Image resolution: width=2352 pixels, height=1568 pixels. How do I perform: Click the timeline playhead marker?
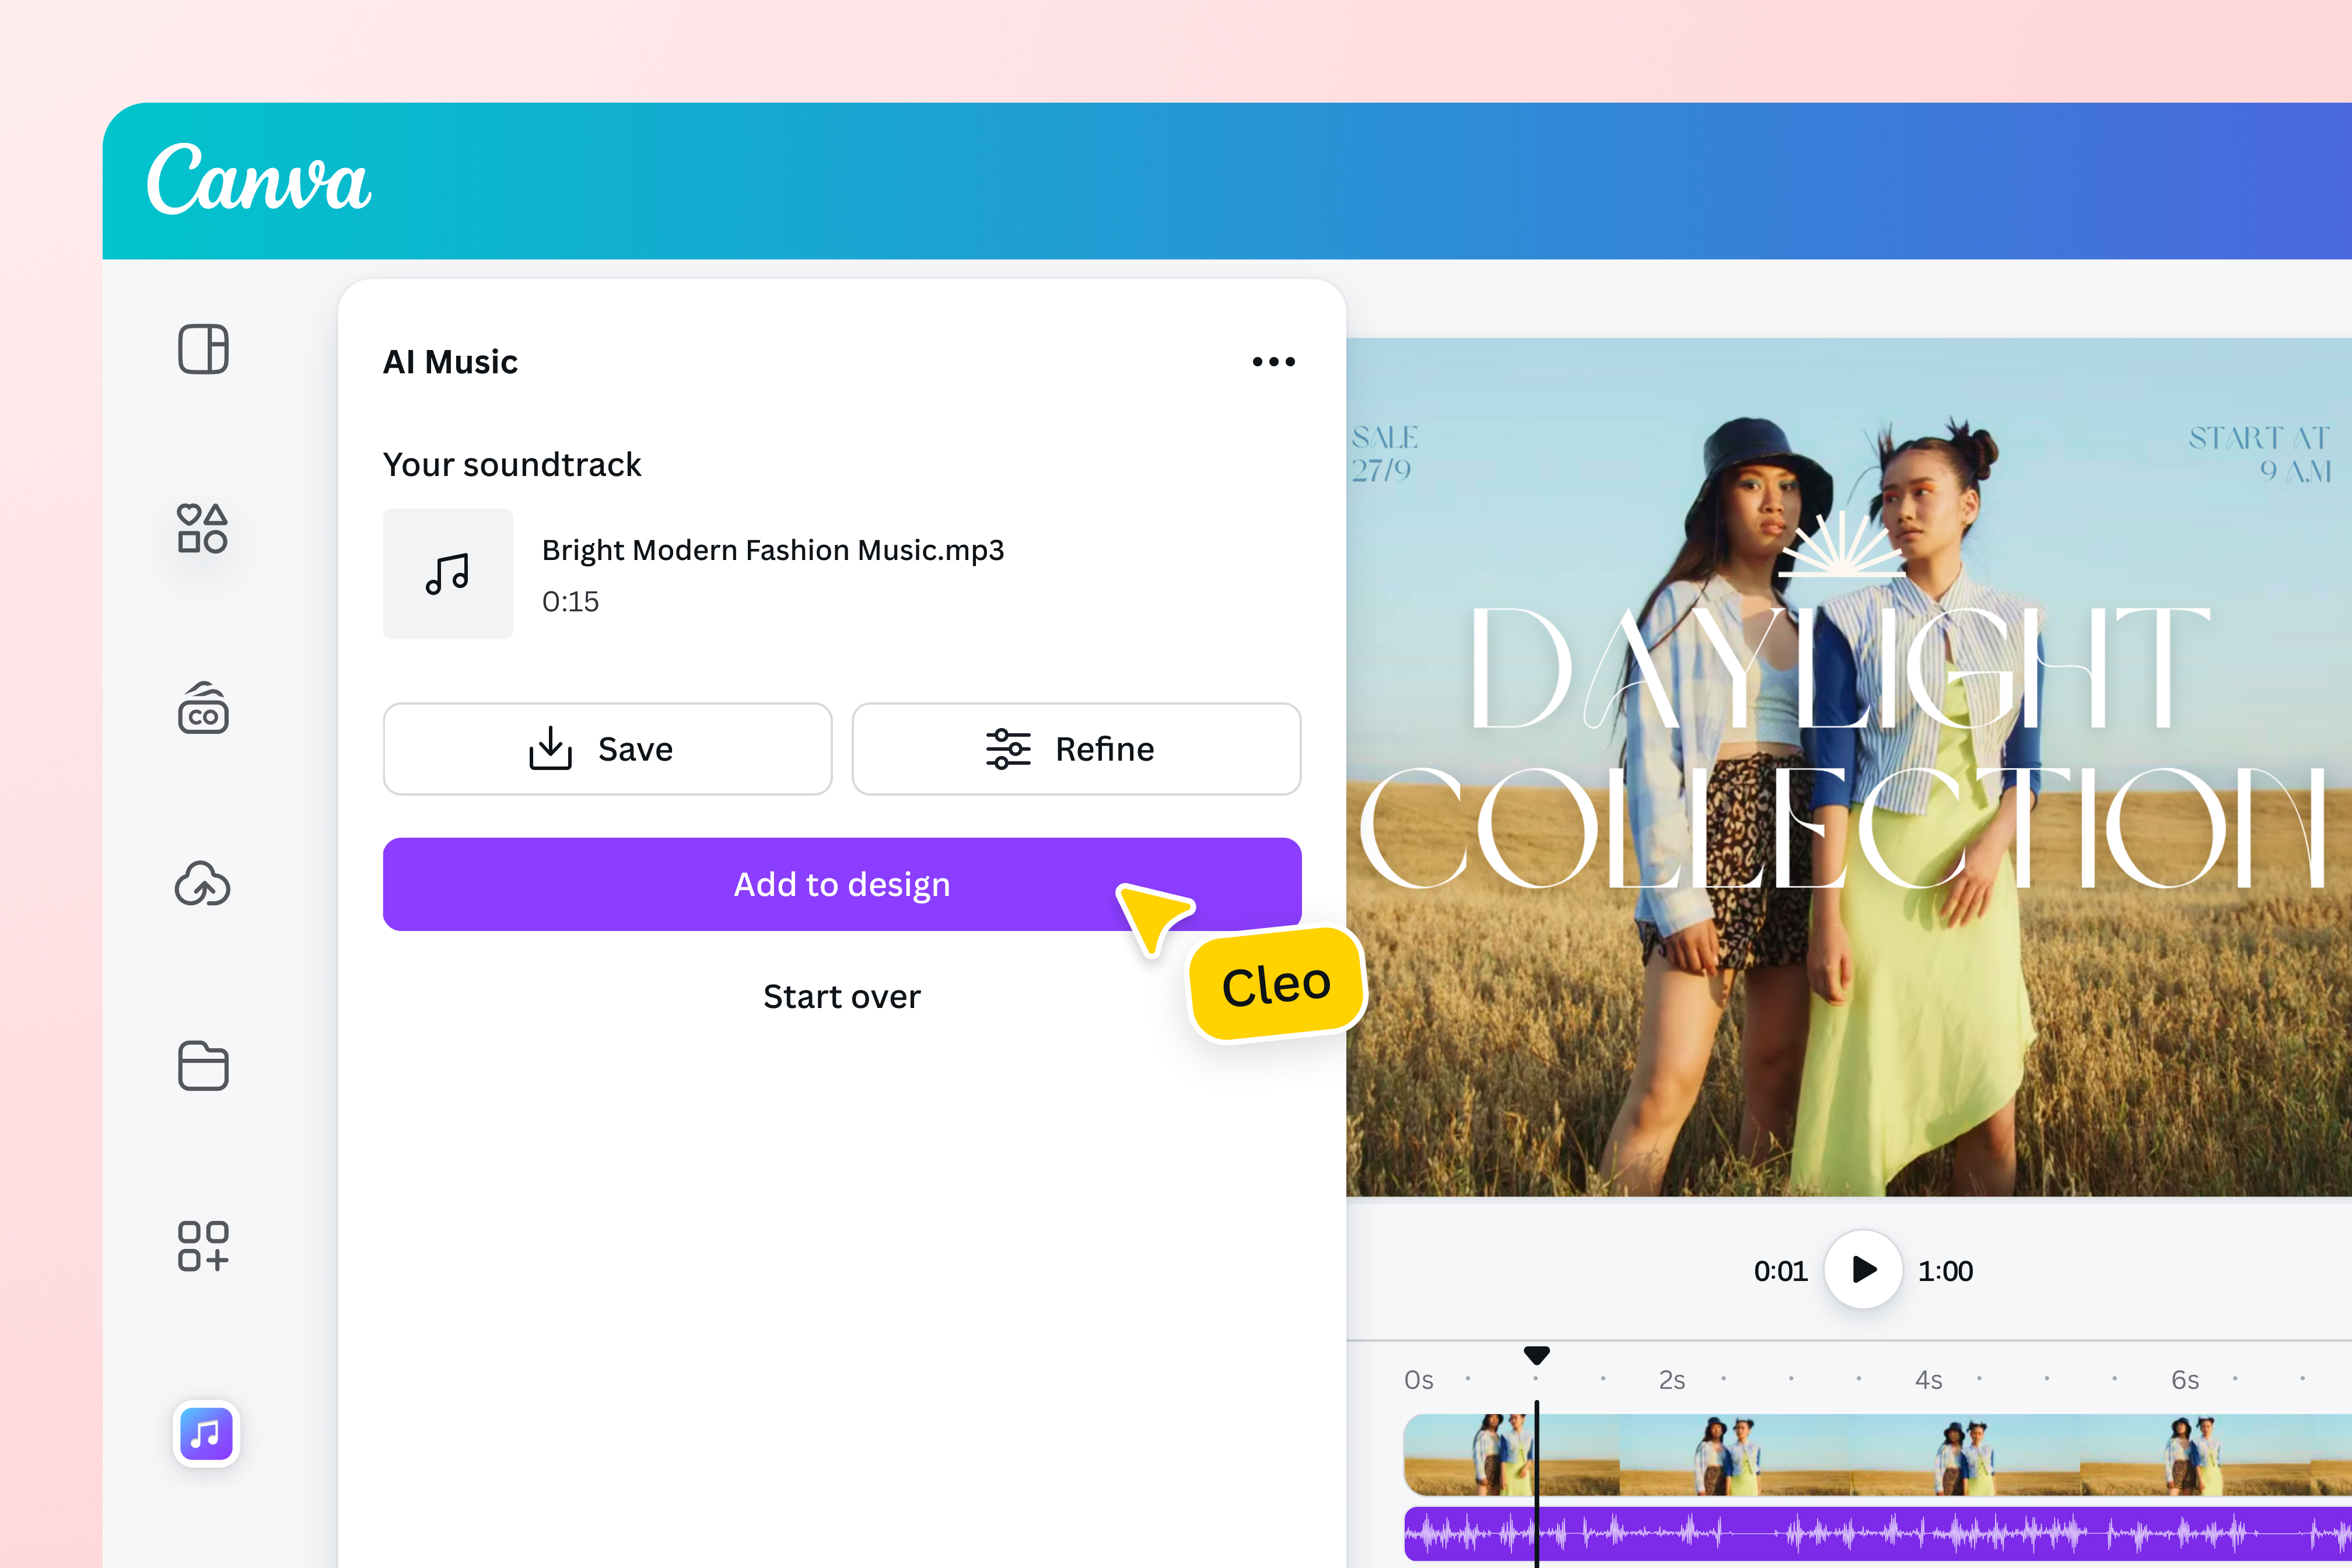[1537, 1356]
